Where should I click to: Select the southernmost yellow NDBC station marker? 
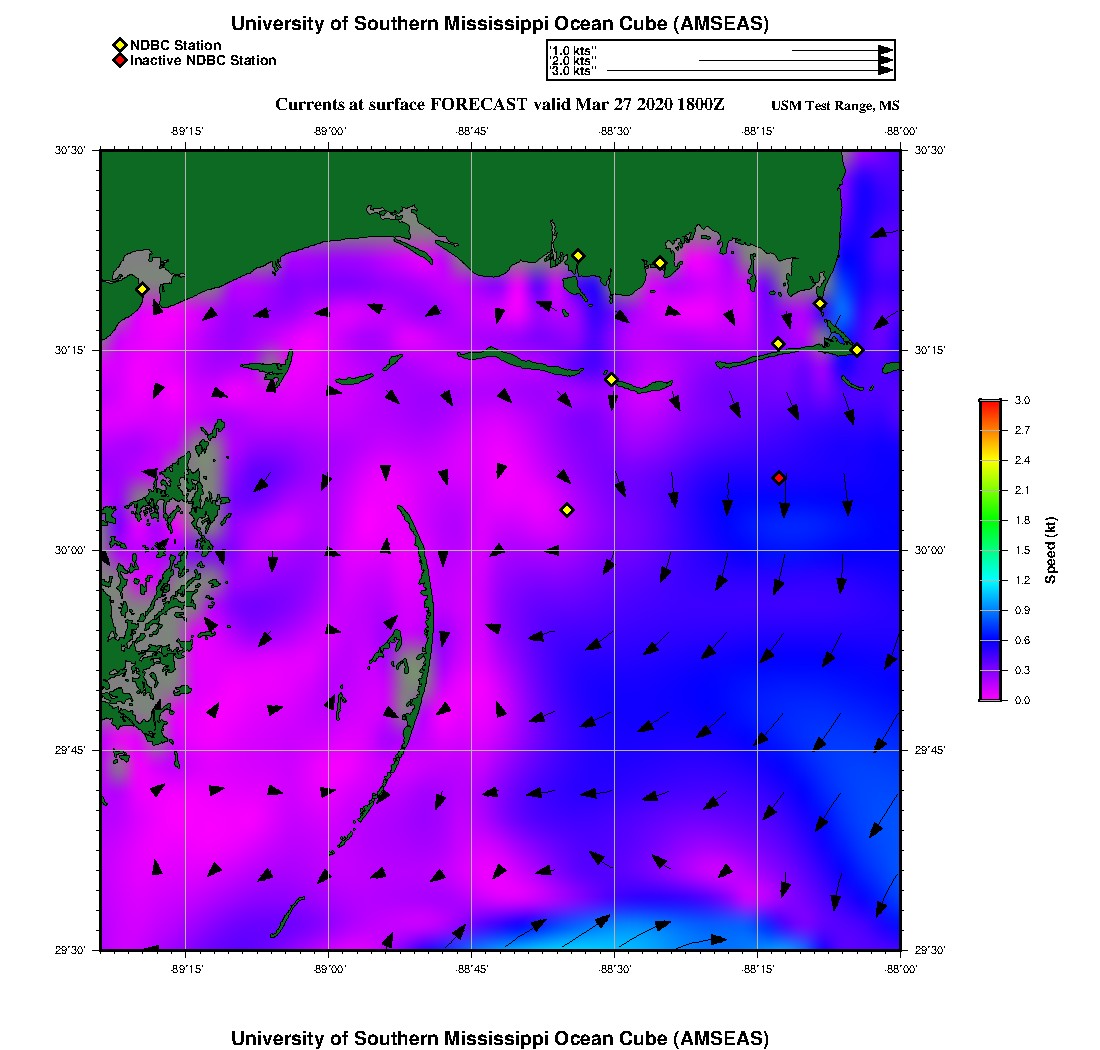(x=567, y=510)
